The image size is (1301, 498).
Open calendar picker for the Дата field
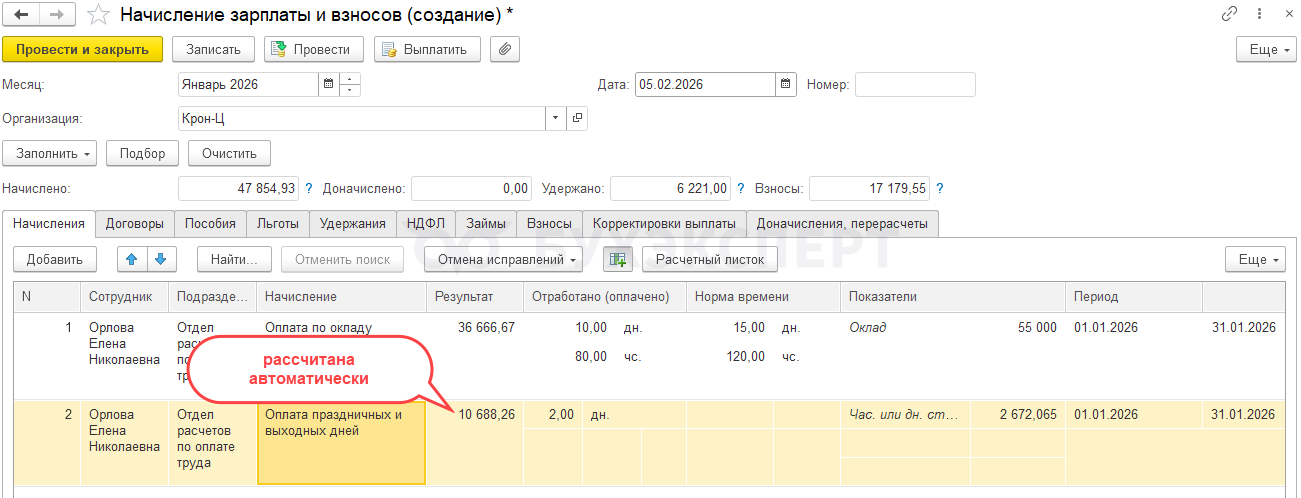click(786, 85)
